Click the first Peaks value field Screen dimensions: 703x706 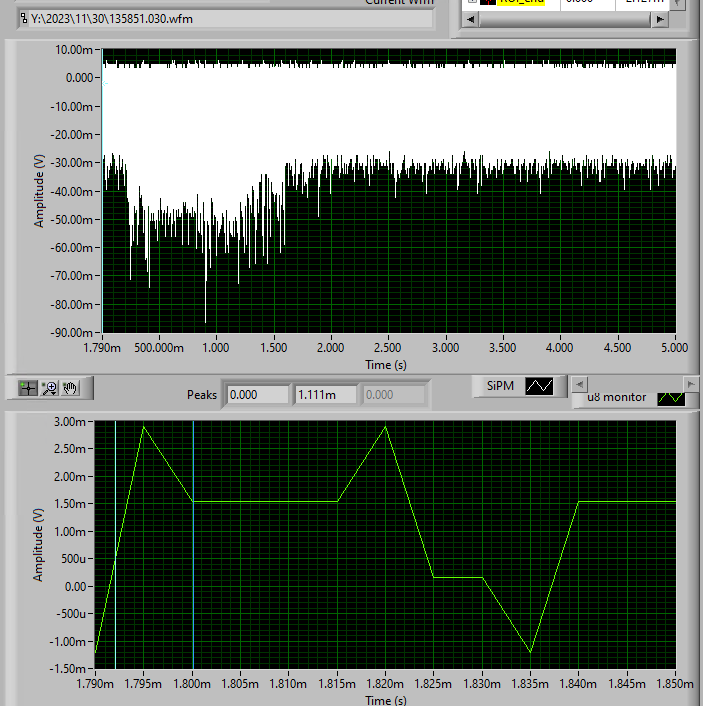[258, 395]
